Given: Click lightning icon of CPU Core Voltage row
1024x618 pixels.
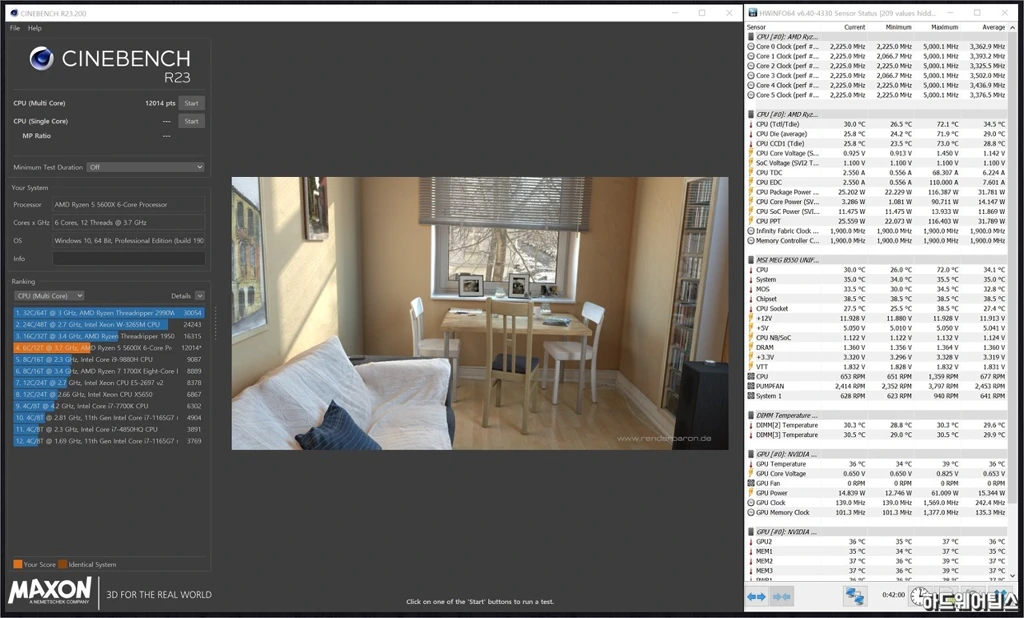Looking at the screenshot, I should pyautogui.click(x=751, y=153).
